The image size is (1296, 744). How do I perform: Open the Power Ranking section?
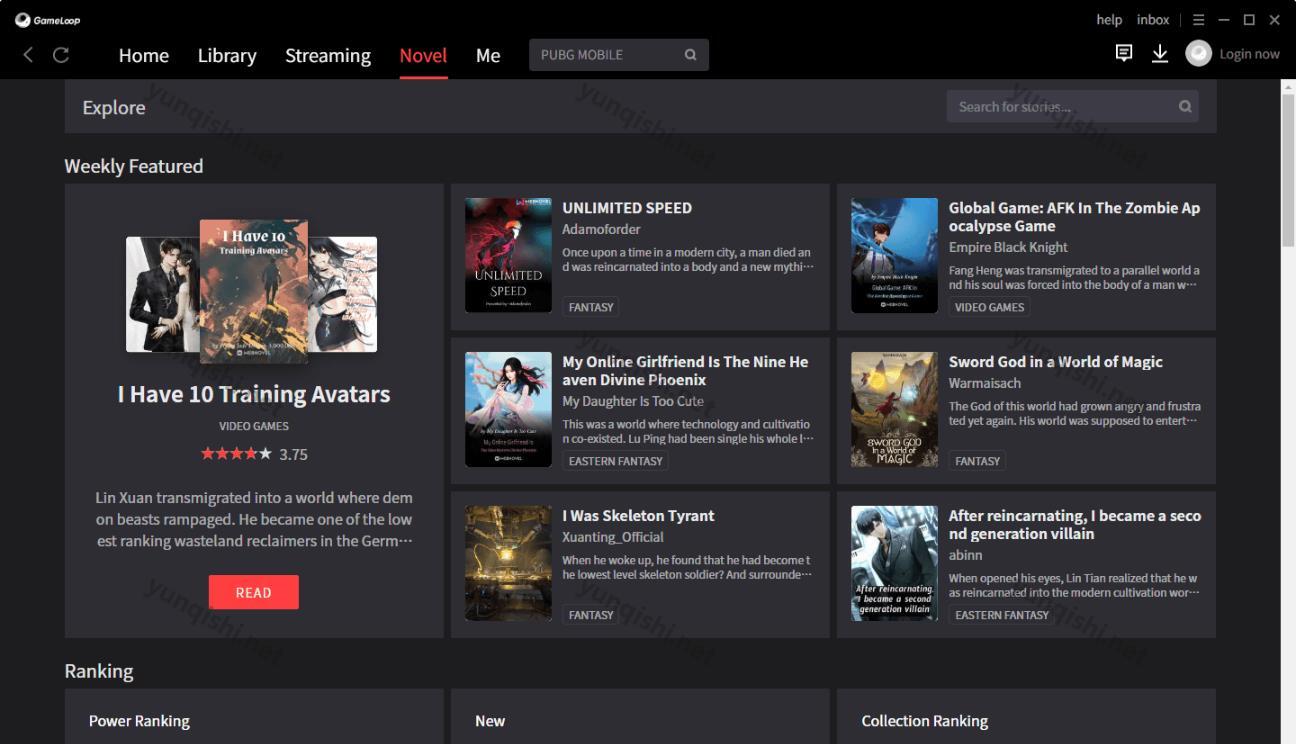[139, 721]
